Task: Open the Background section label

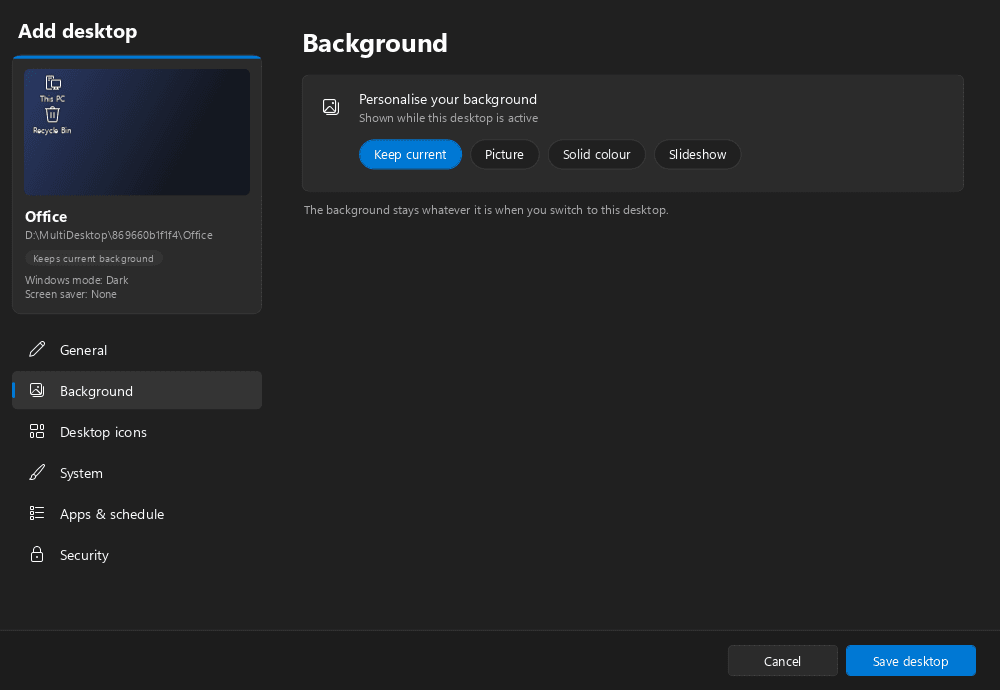Action: tap(96, 391)
